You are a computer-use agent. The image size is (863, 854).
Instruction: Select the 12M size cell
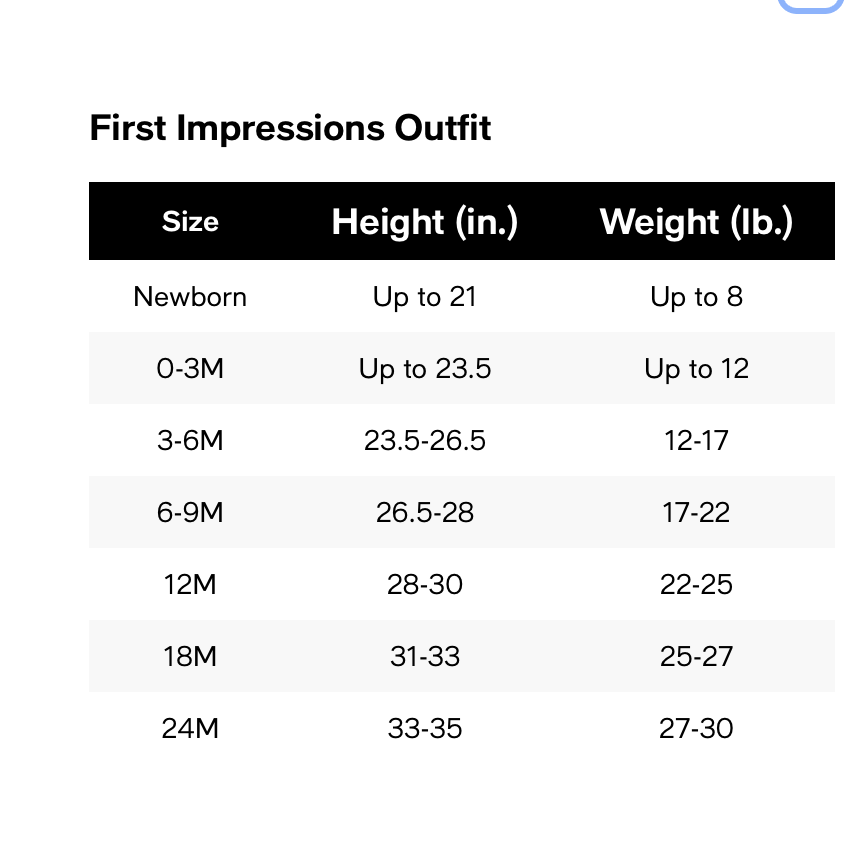(x=190, y=584)
